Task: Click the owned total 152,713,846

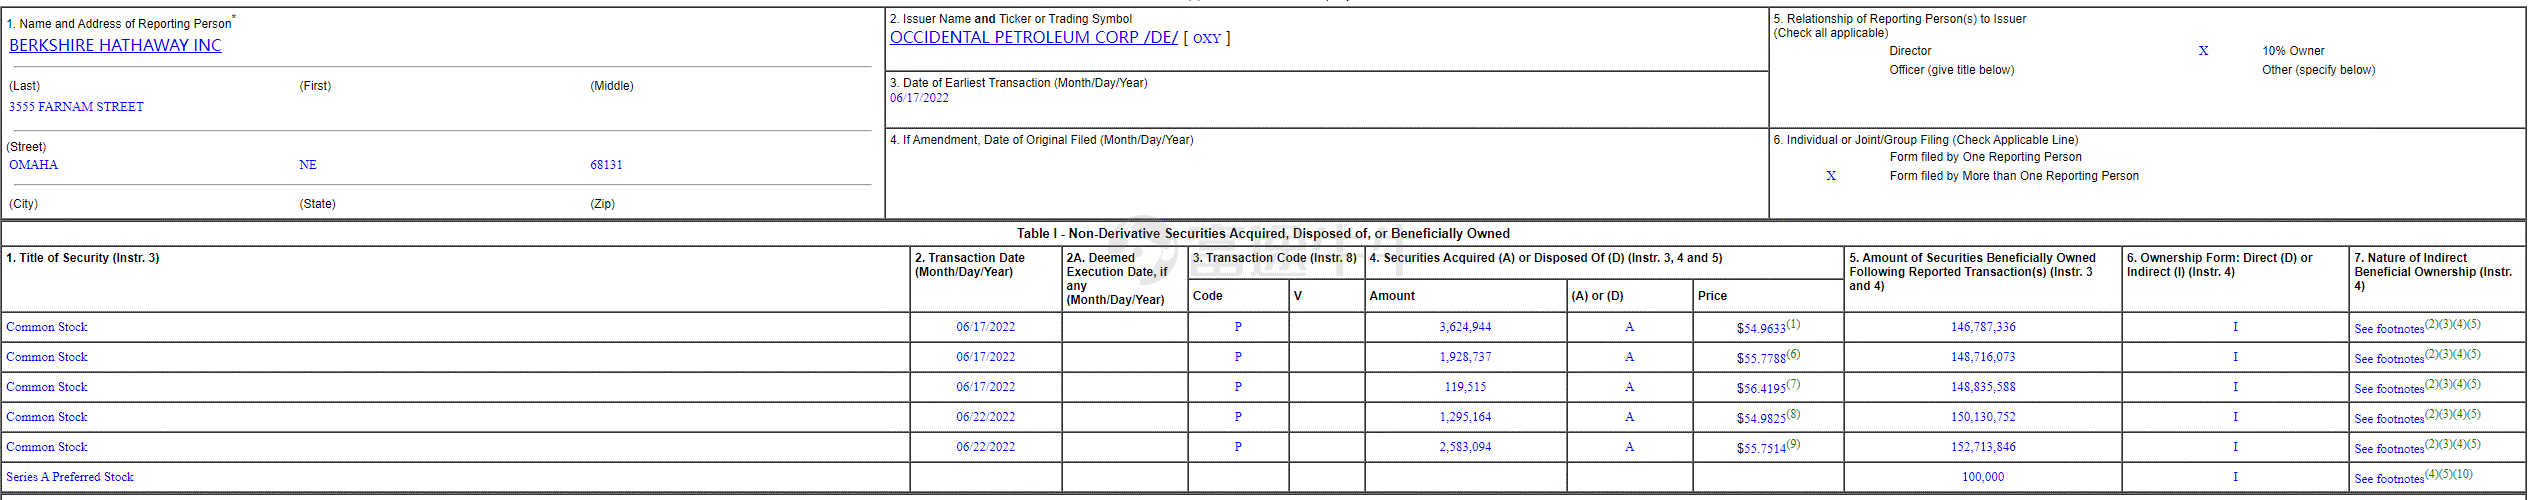Action: tap(1983, 447)
